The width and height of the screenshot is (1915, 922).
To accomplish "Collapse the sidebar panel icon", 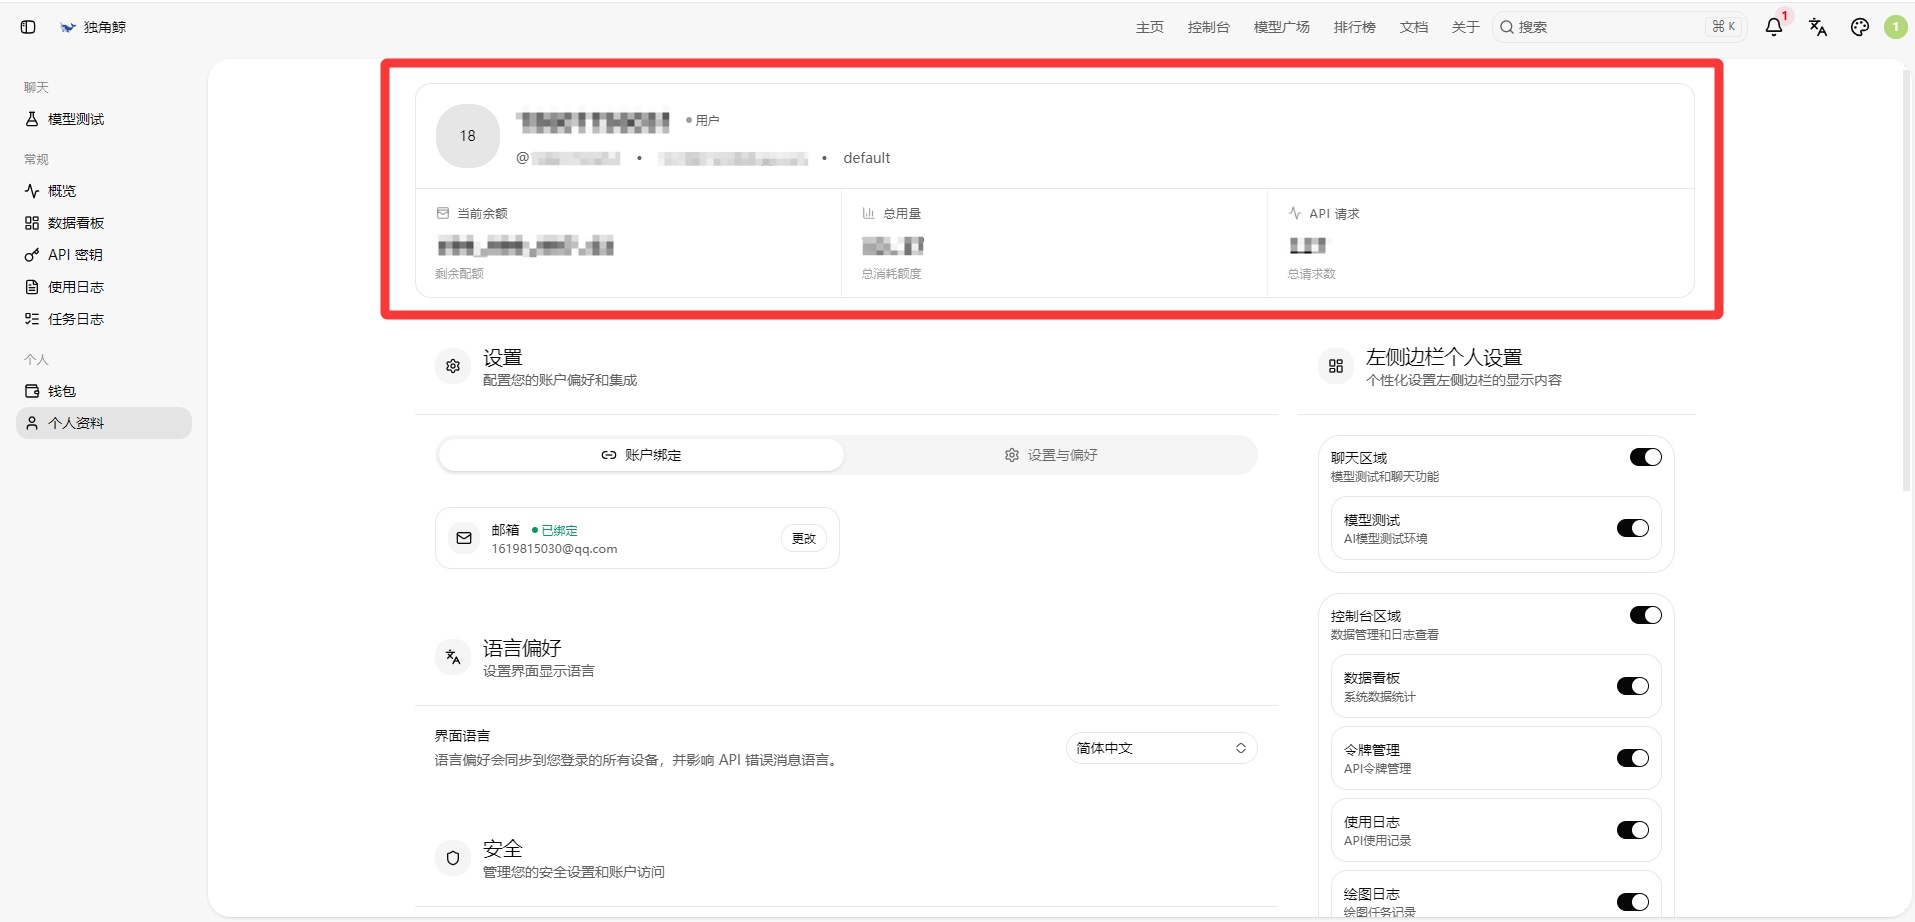I will (x=28, y=27).
